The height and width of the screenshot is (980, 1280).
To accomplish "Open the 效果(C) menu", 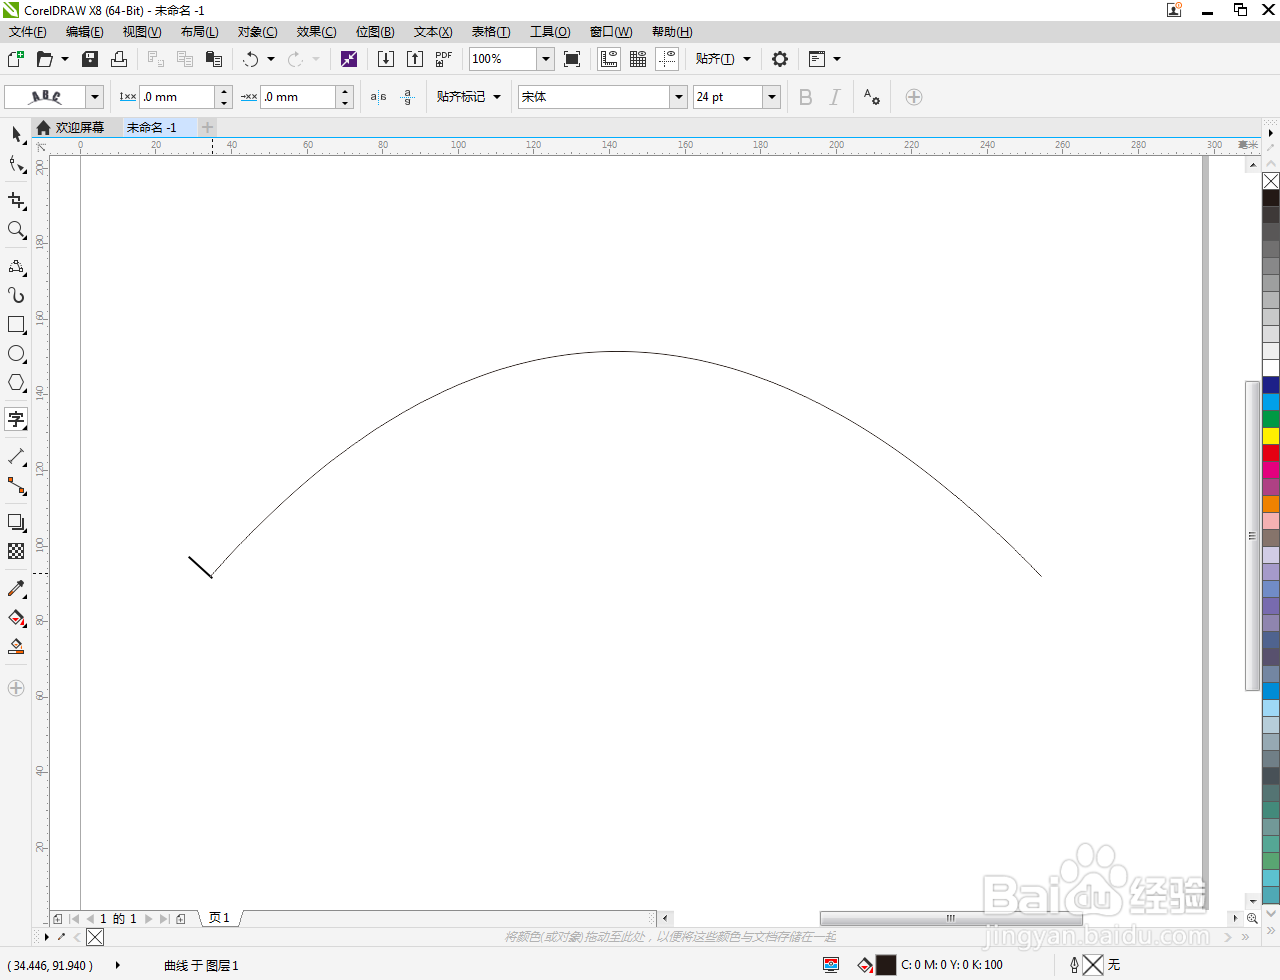I will point(317,32).
